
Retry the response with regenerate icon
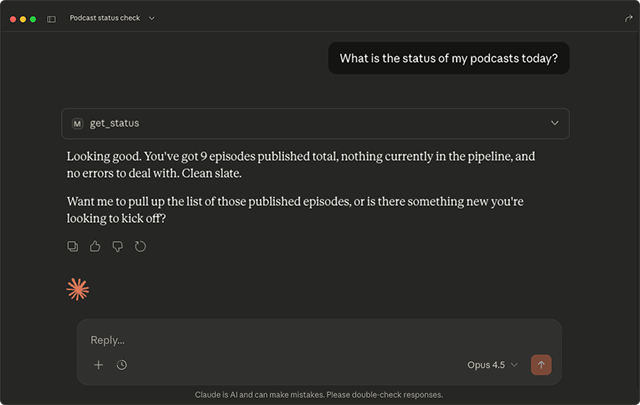pos(141,246)
